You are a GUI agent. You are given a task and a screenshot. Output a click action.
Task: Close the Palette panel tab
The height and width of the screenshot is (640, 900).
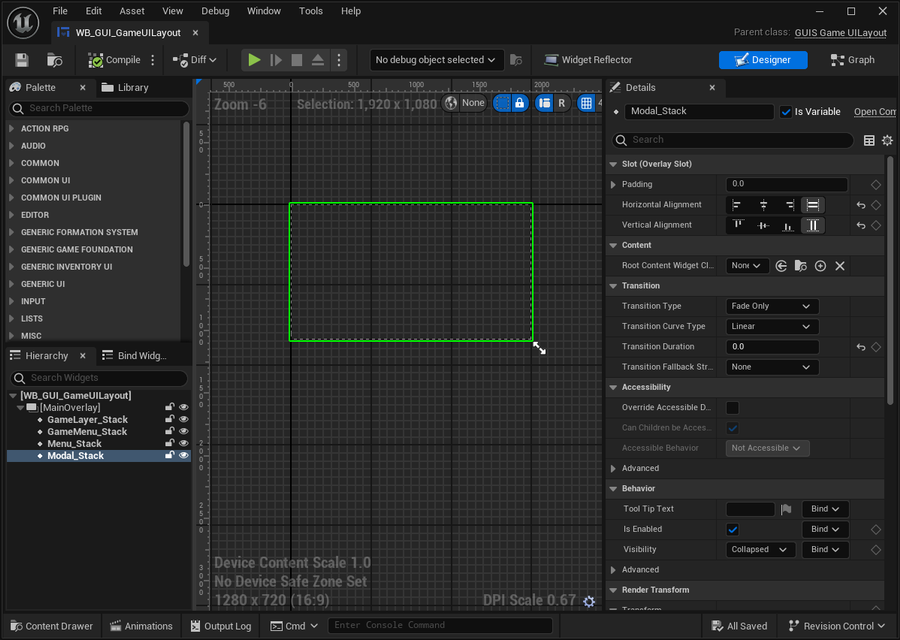tap(83, 87)
